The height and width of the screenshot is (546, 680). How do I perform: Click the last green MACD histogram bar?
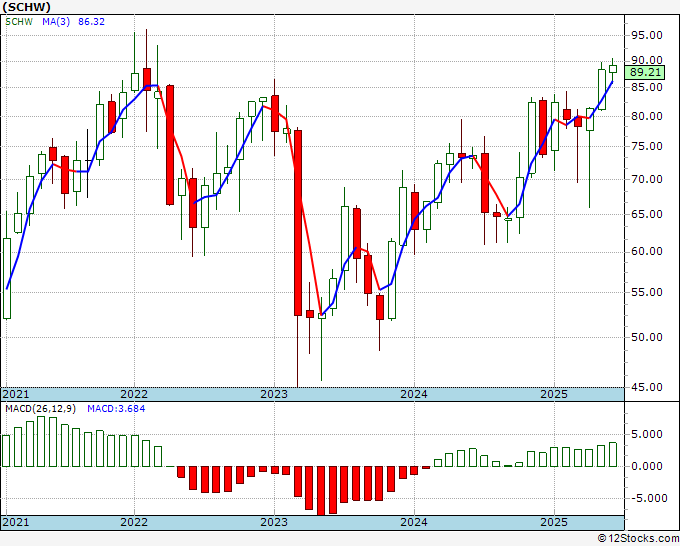point(613,454)
